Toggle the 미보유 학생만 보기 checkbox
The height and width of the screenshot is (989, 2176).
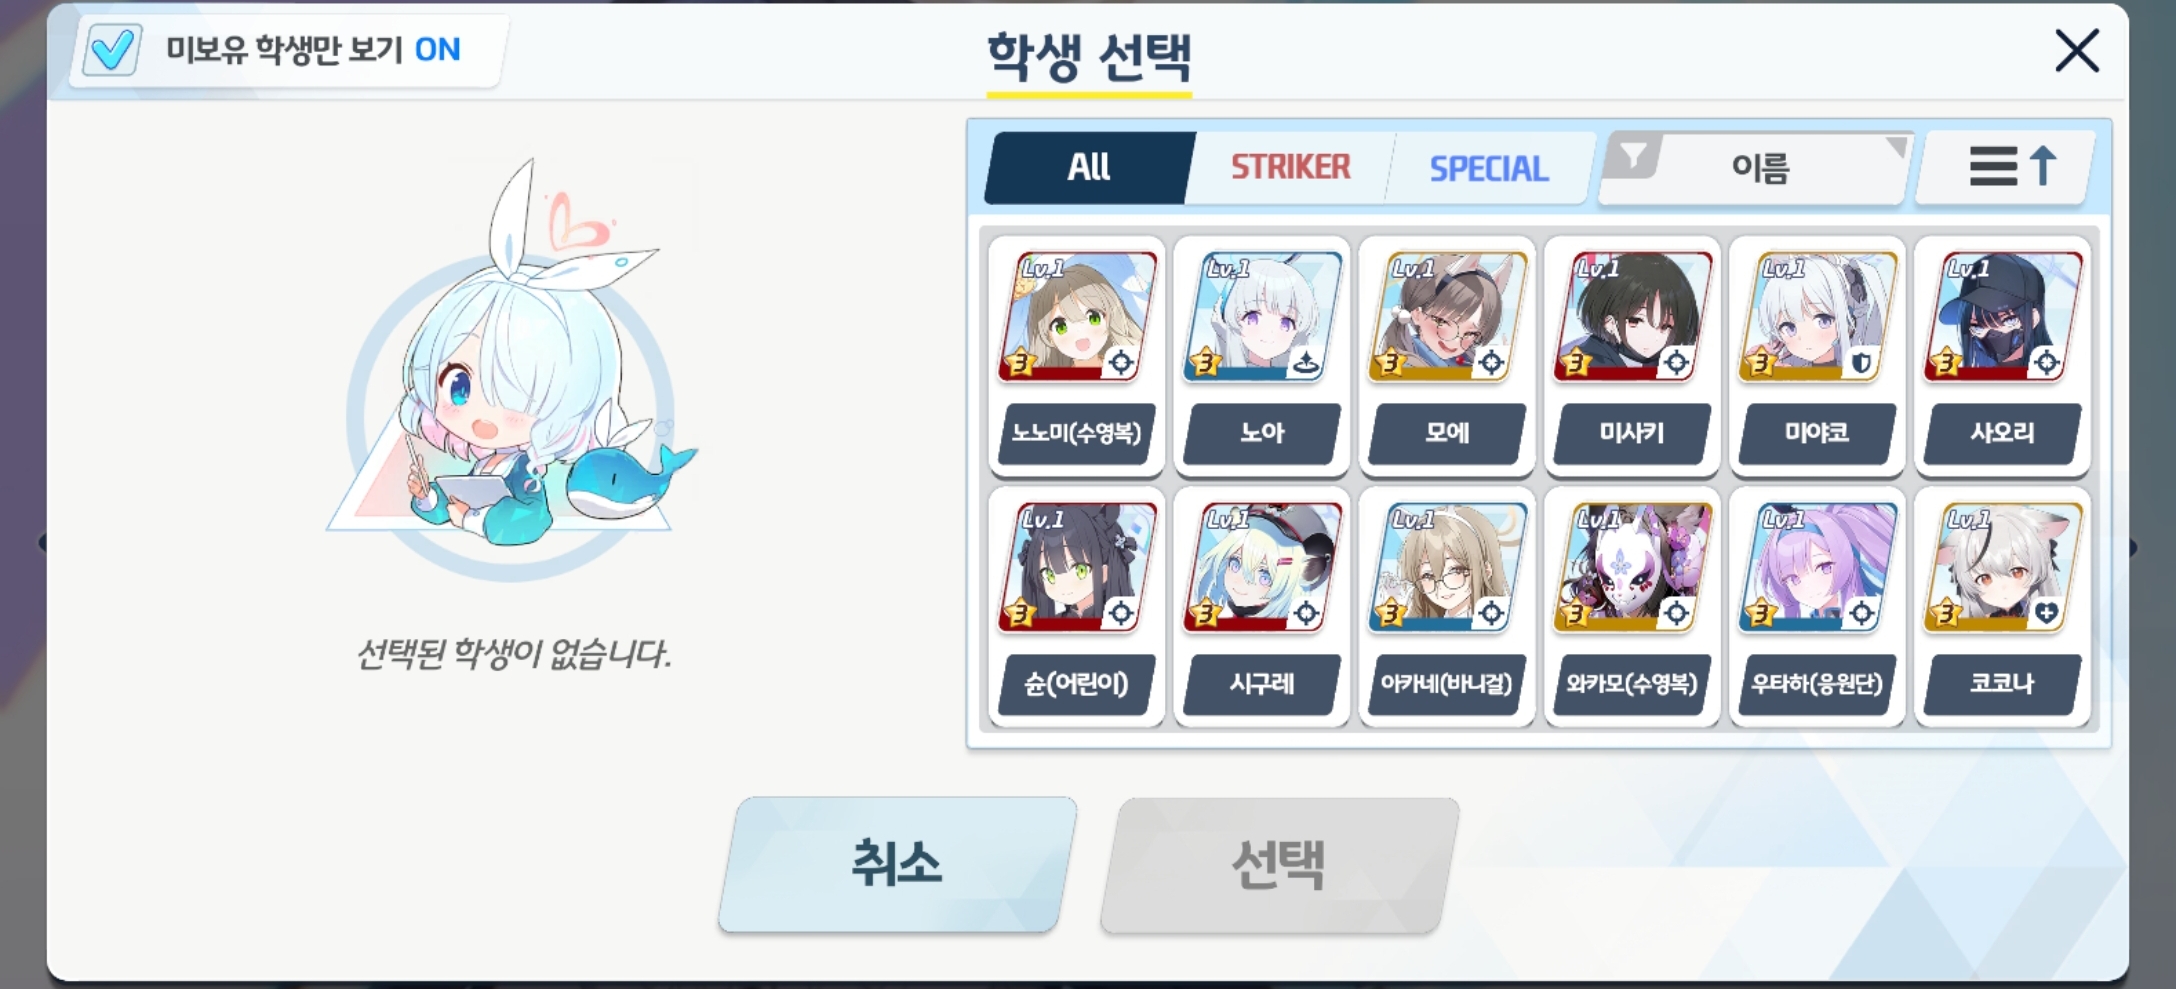pyautogui.click(x=111, y=49)
